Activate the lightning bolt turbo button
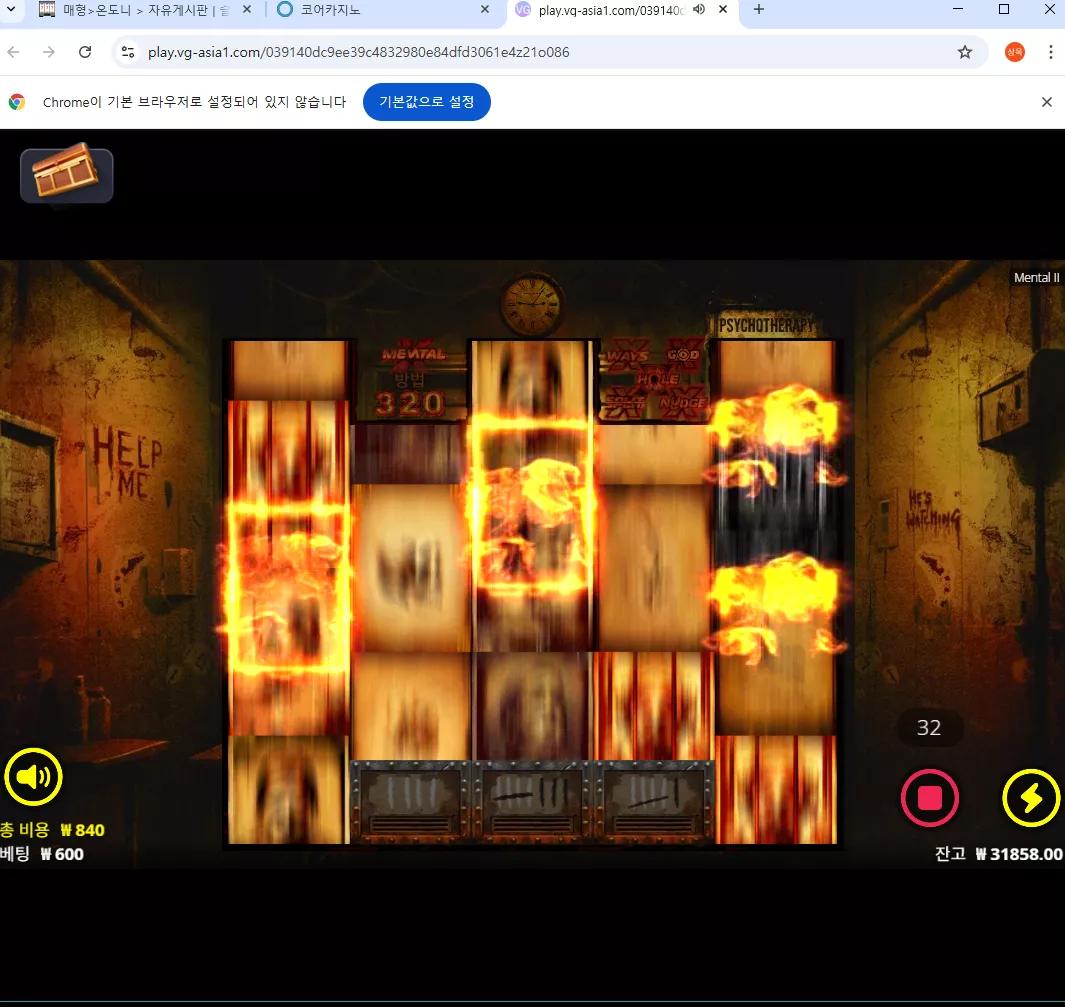Image resolution: width=1065 pixels, height=1007 pixels. pyautogui.click(x=1030, y=798)
